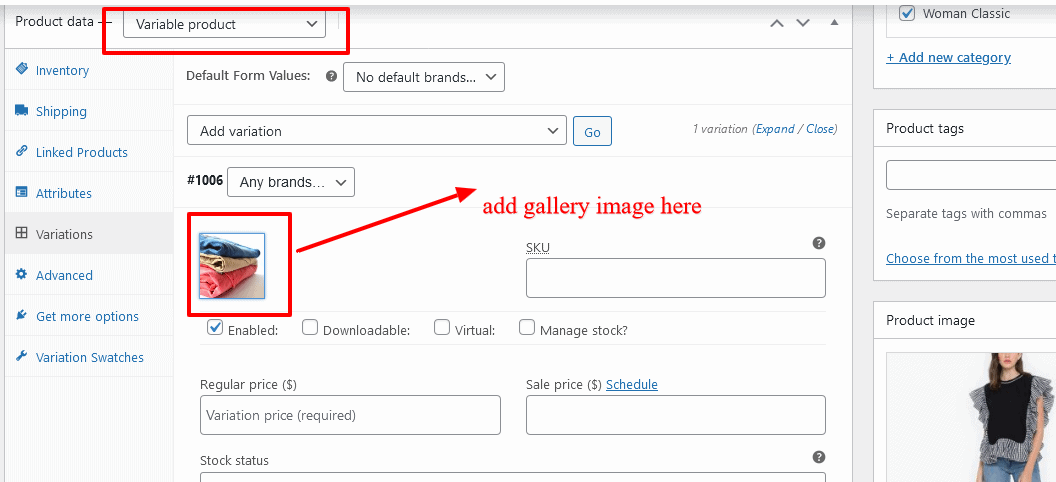Click the Default Form Values help icon

point(331,76)
